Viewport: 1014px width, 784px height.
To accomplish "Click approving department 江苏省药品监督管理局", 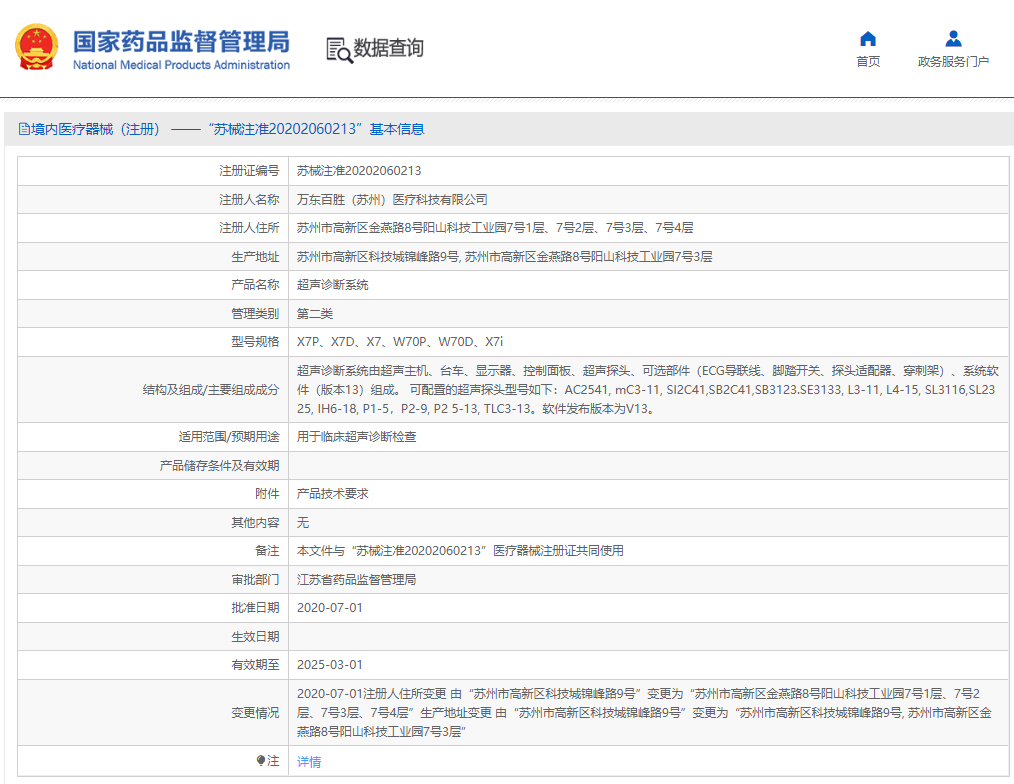I will coord(356,580).
